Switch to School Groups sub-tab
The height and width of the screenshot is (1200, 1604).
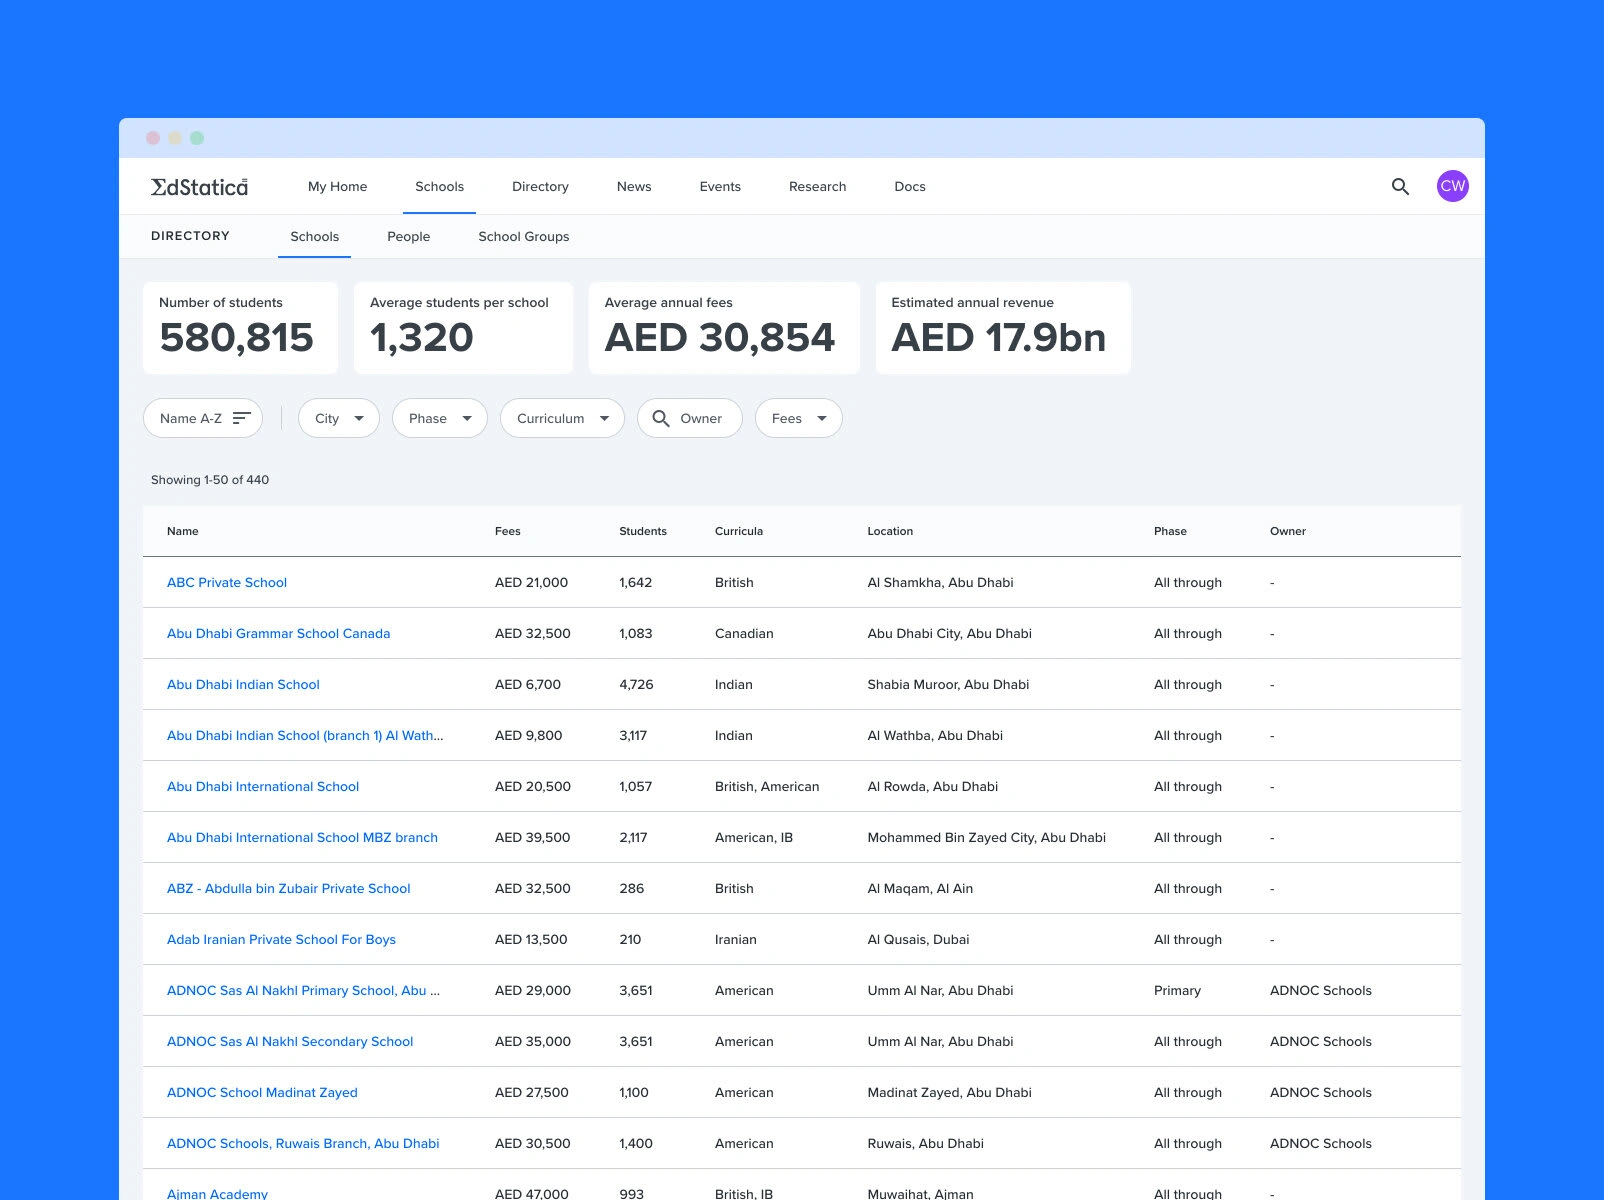[x=524, y=236]
